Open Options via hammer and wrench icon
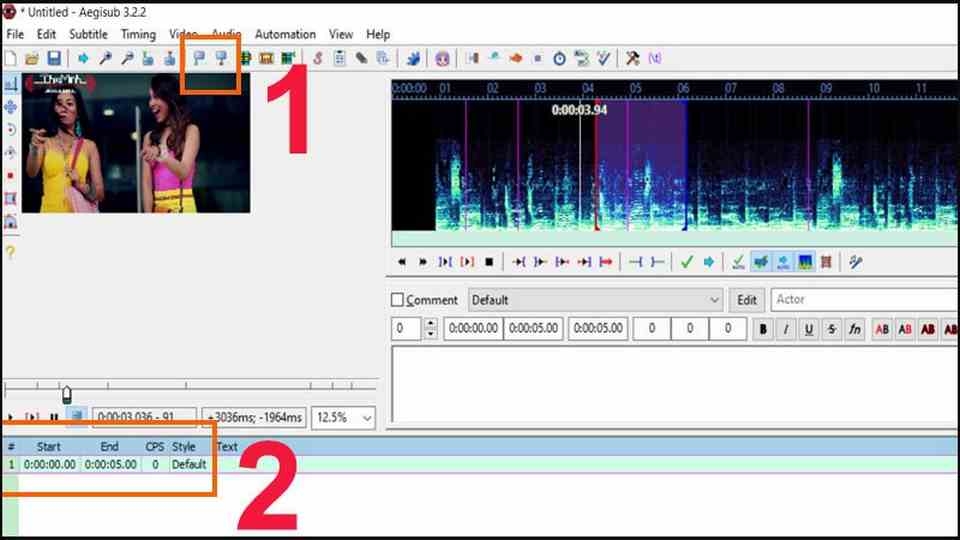 pos(632,59)
